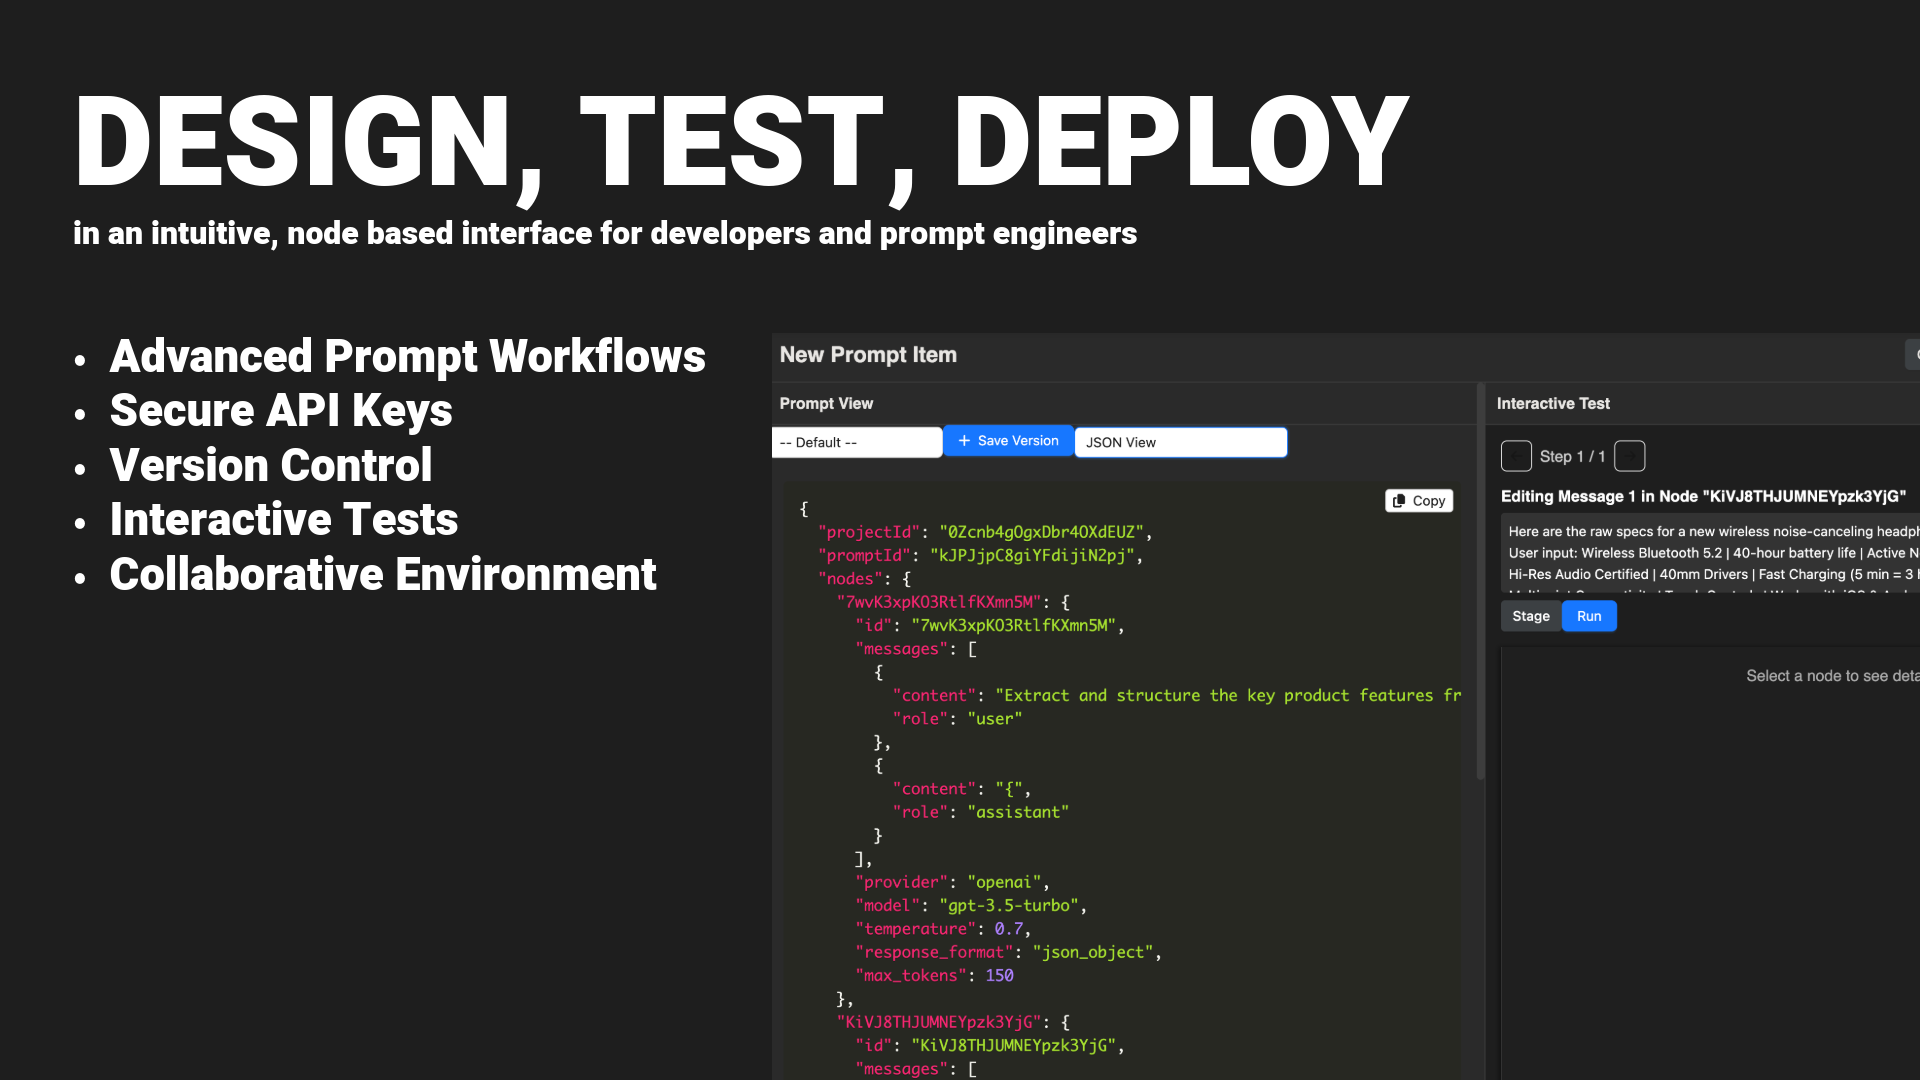Click the plus Save Version button
The image size is (1920, 1080).
[x=1008, y=441]
